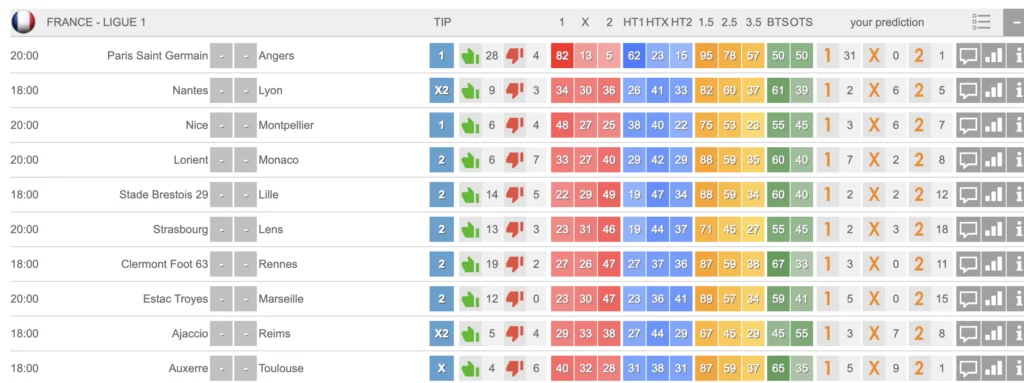Predict away win 2 for Auxerre vs Toulouse
This screenshot has width=1024, height=383.
coord(919,368)
